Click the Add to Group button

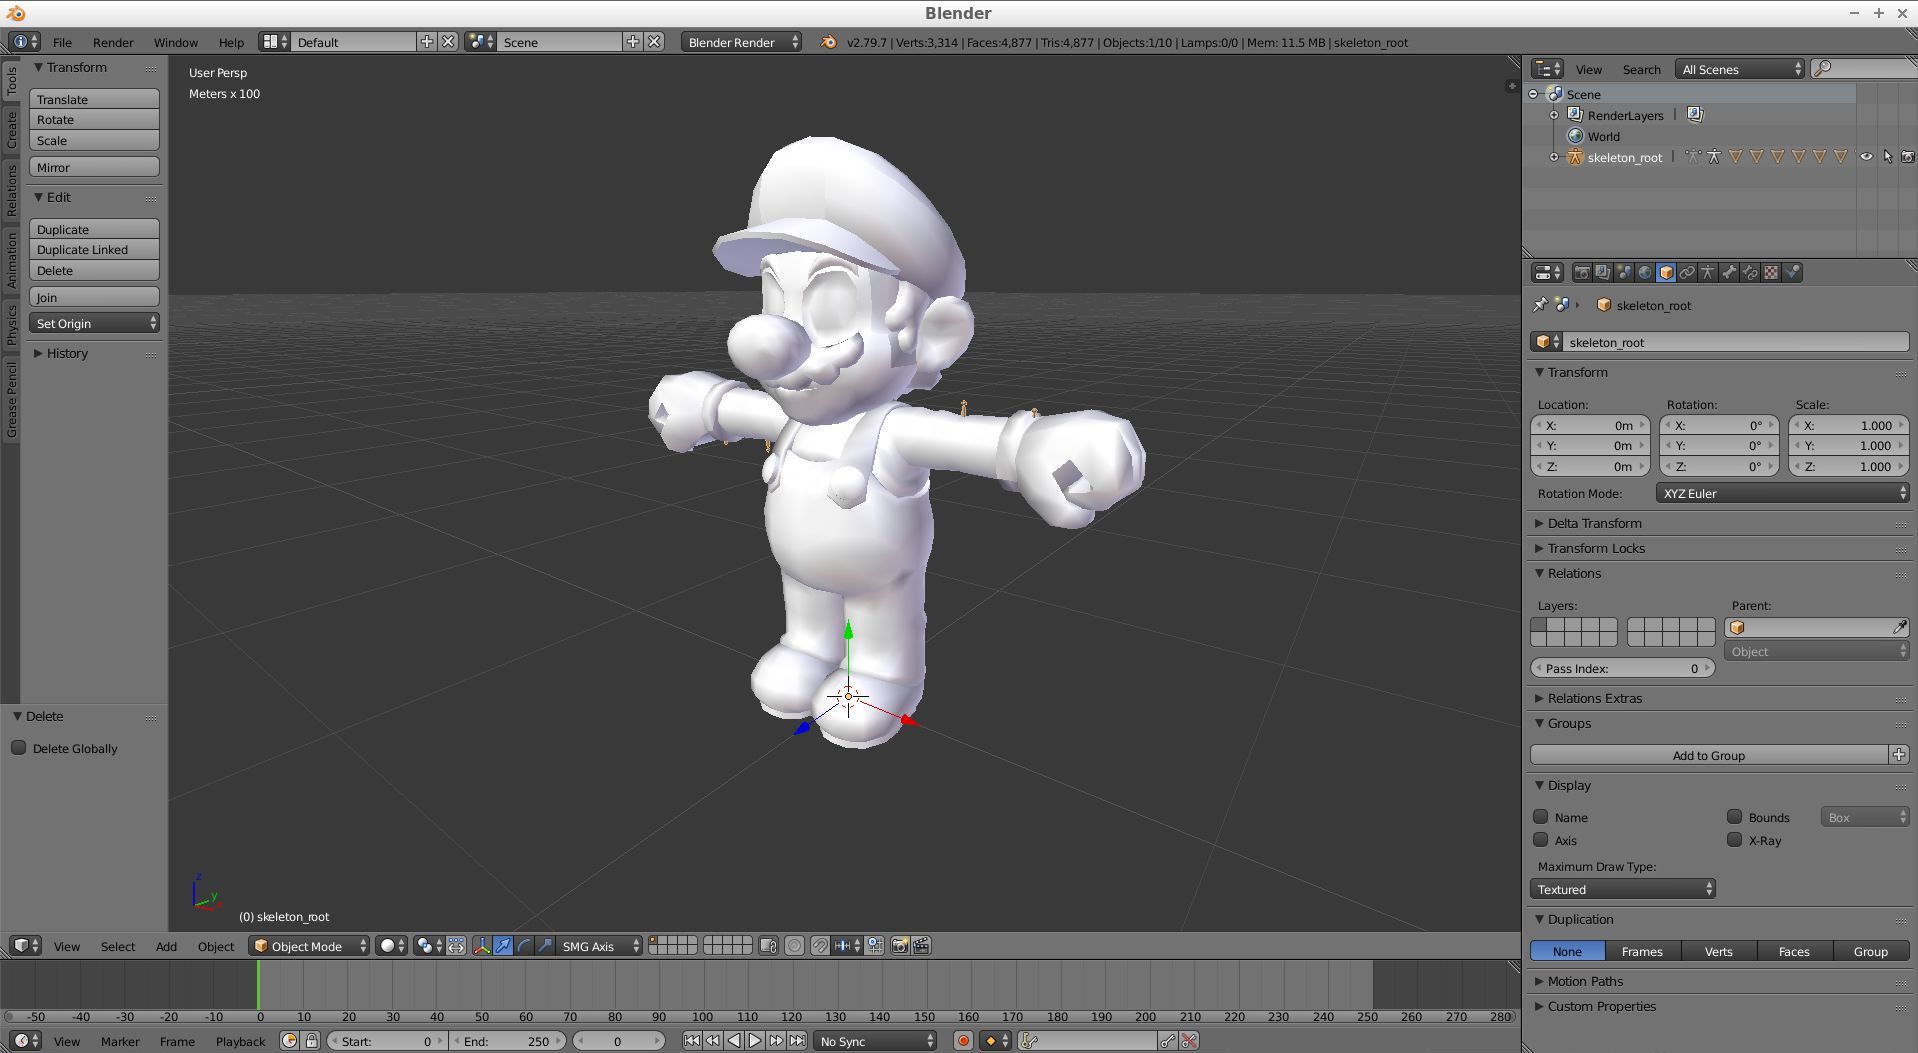[1708, 755]
